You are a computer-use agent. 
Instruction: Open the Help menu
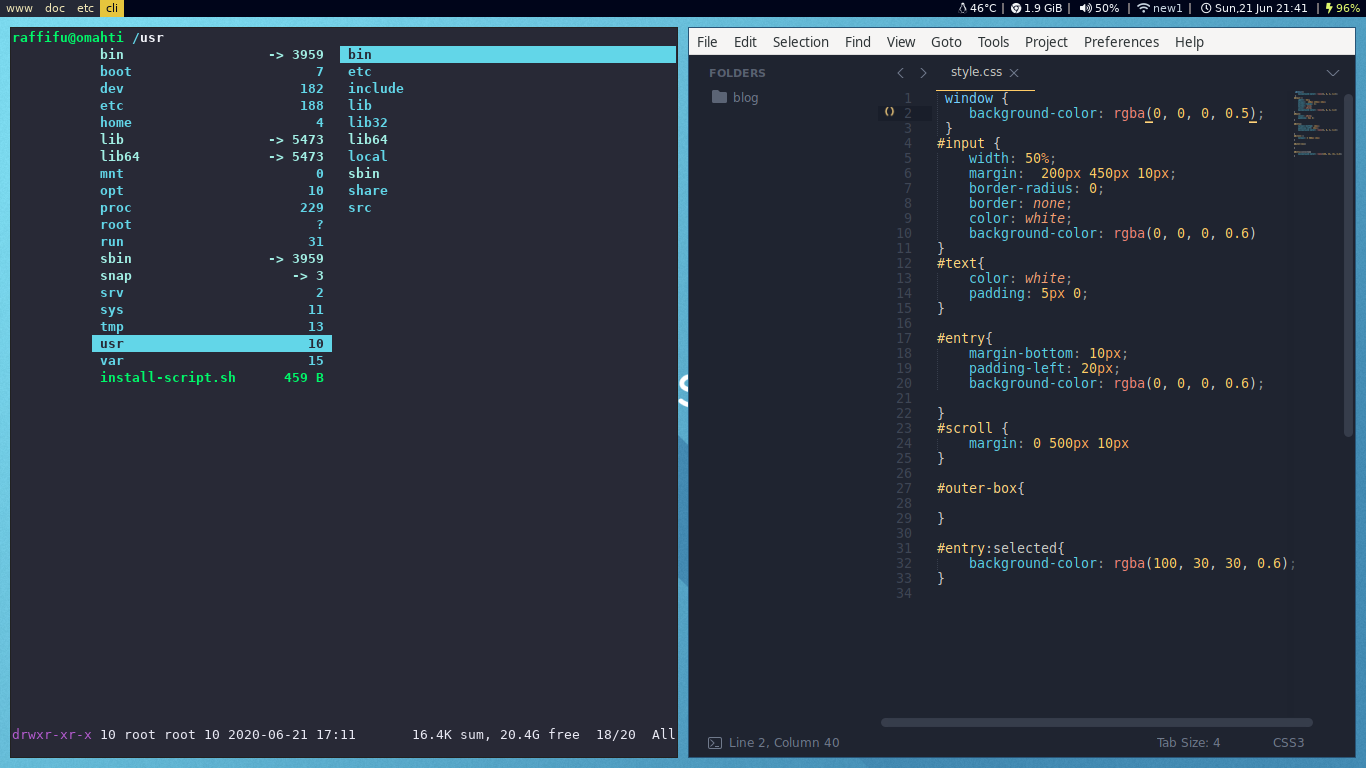pos(1189,42)
